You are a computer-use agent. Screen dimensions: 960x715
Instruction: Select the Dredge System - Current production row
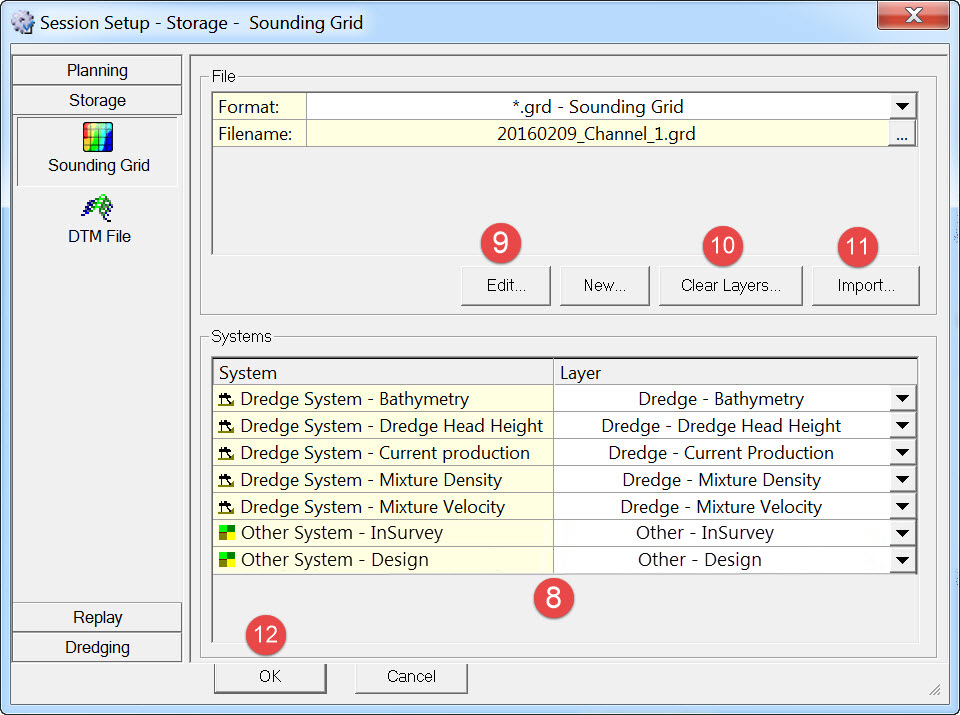[384, 453]
